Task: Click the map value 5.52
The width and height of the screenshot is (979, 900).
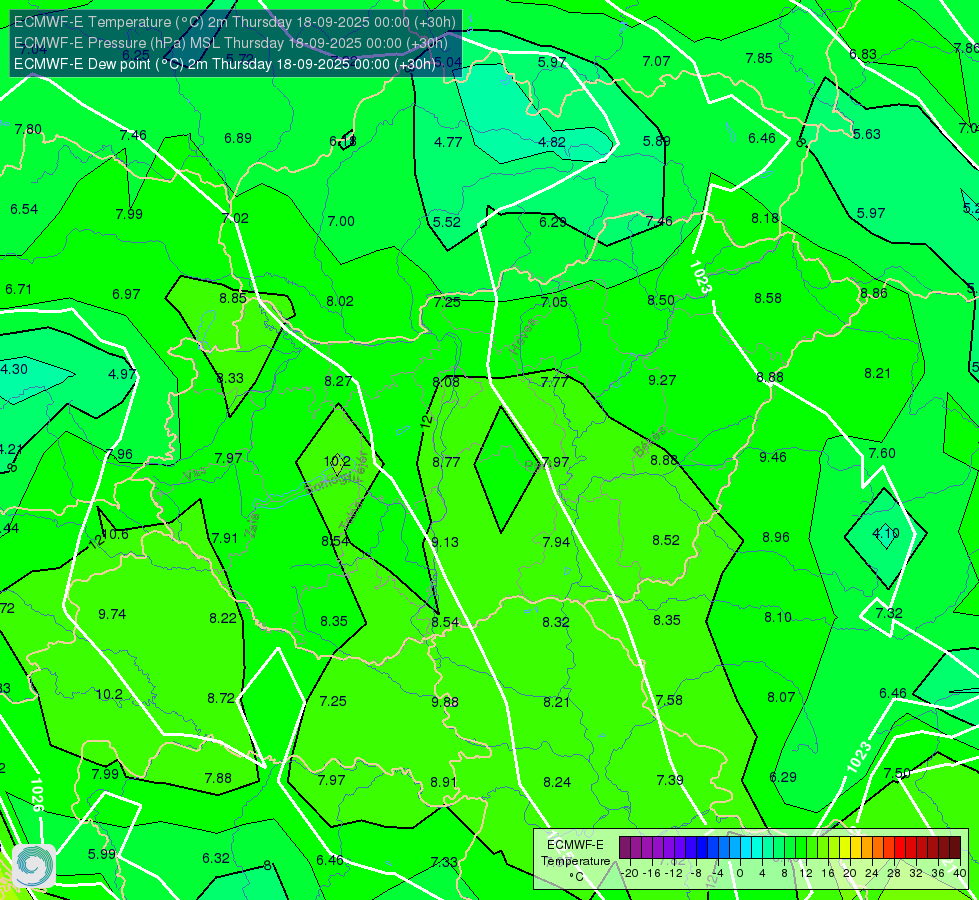Action: tap(446, 222)
